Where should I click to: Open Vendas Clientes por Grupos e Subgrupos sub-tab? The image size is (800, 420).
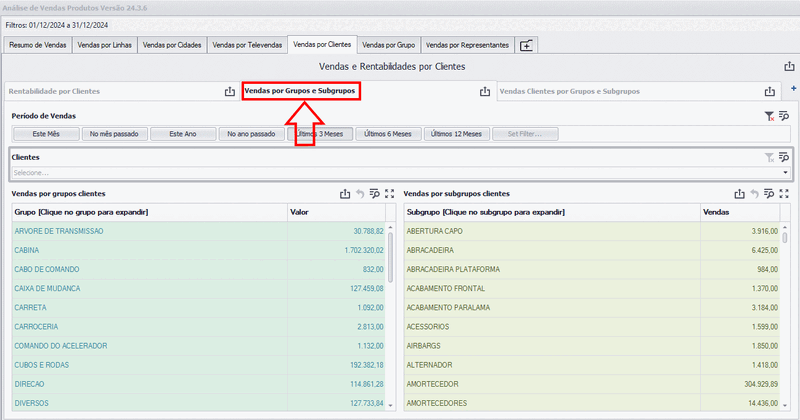(569, 91)
